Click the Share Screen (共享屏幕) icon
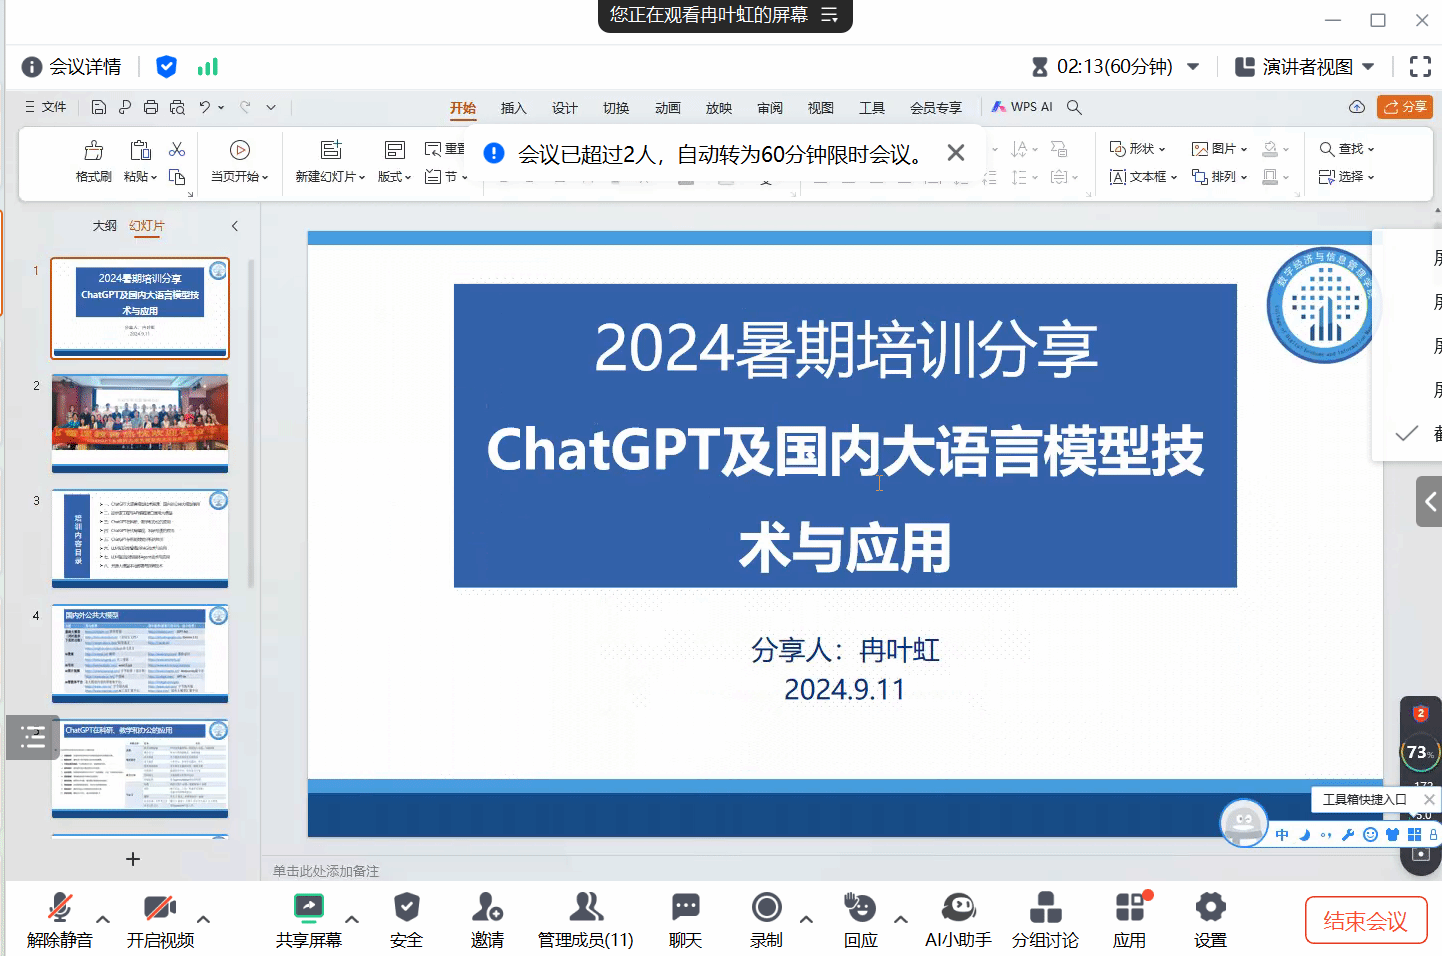Screen dimensions: 1442x956 308,908
